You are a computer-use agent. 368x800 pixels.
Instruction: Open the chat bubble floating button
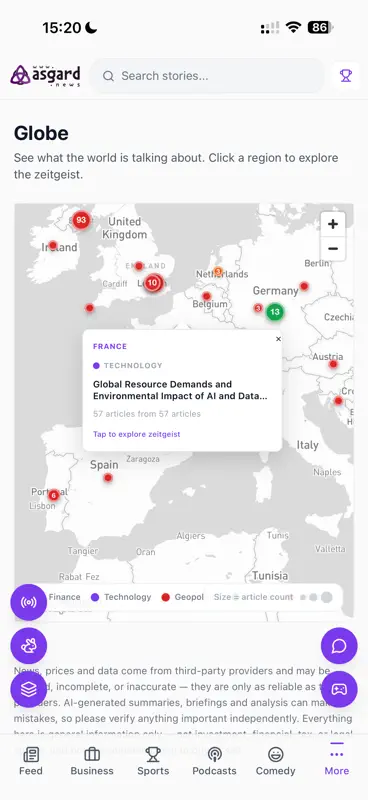coord(339,646)
